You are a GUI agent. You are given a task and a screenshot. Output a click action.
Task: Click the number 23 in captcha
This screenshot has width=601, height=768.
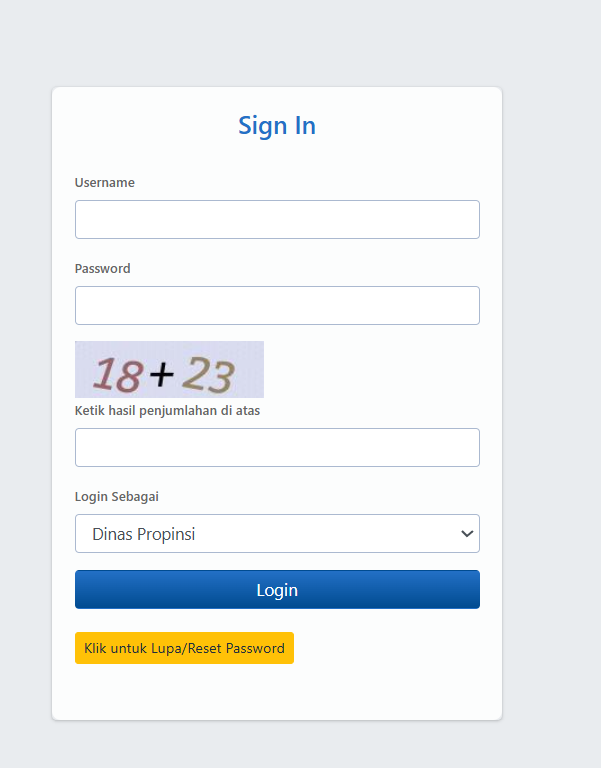pos(208,373)
